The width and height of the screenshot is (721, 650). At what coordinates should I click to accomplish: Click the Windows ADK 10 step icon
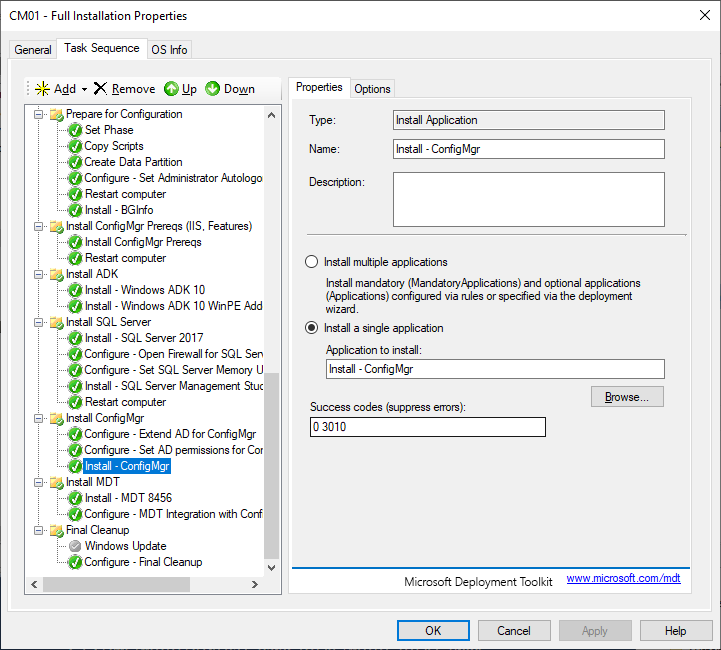click(75, 290)
